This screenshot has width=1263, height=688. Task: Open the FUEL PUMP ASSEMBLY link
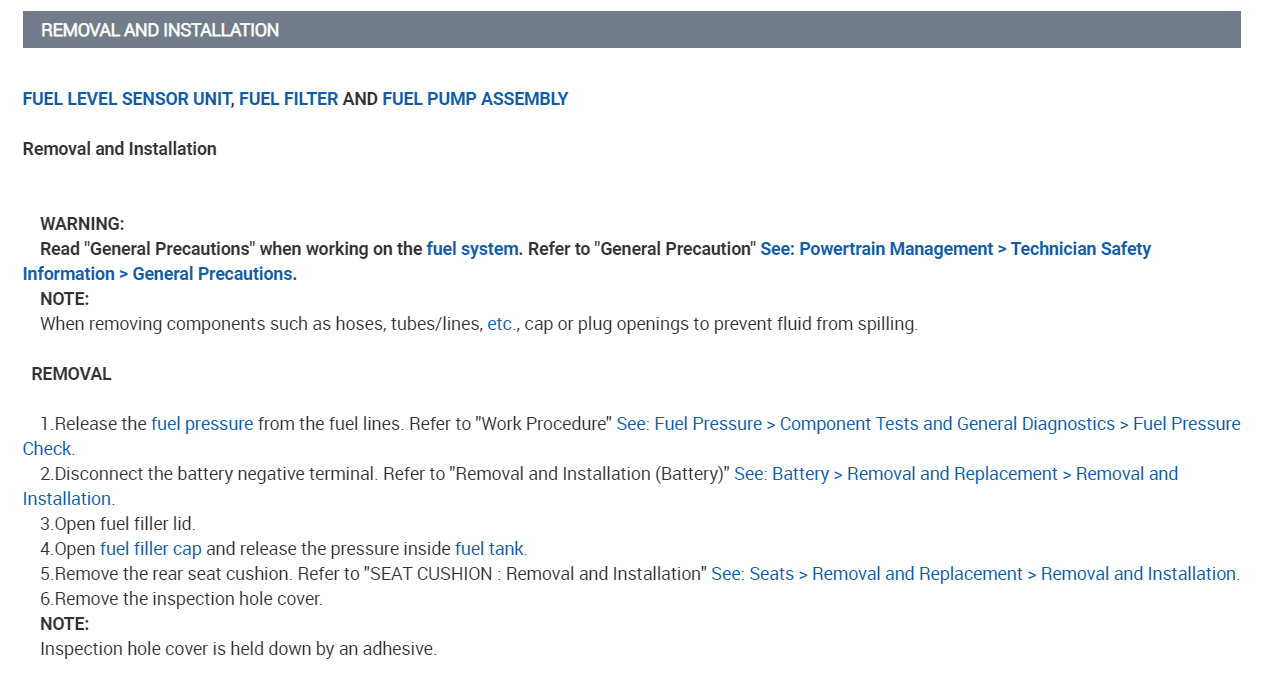(475, 99)
